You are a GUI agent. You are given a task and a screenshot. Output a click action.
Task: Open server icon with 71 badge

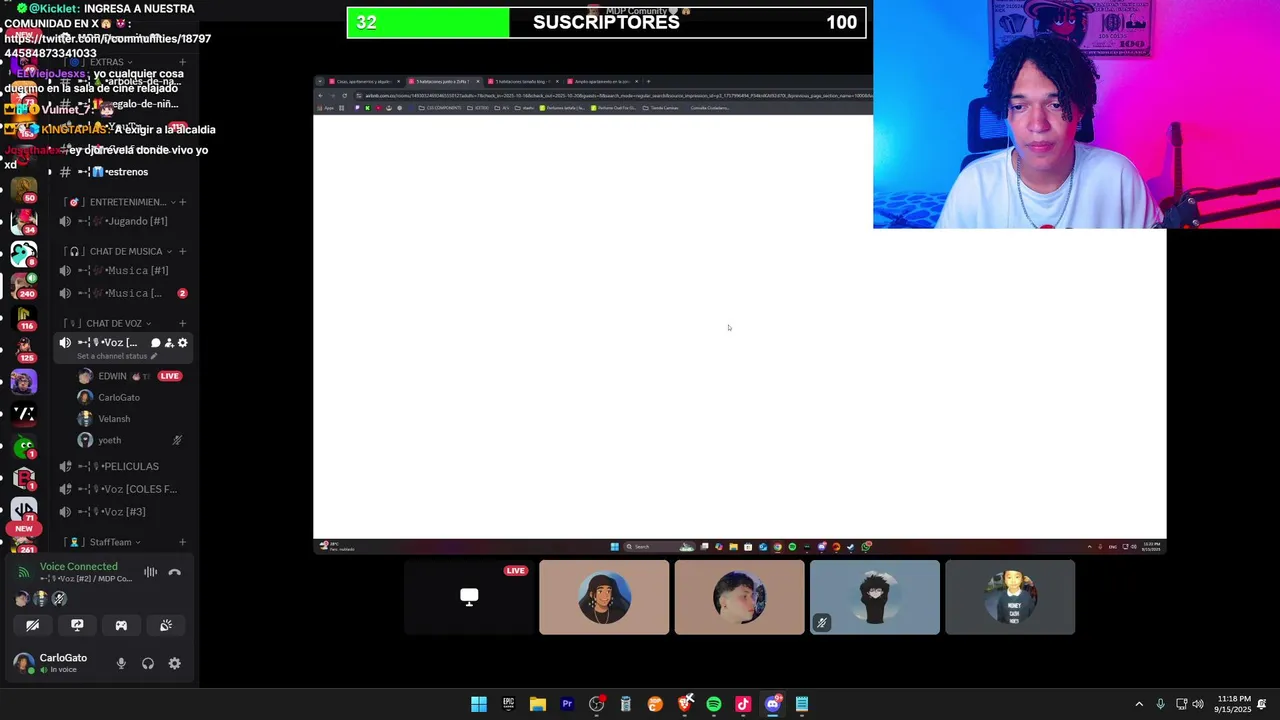click(x=24, y=510)
